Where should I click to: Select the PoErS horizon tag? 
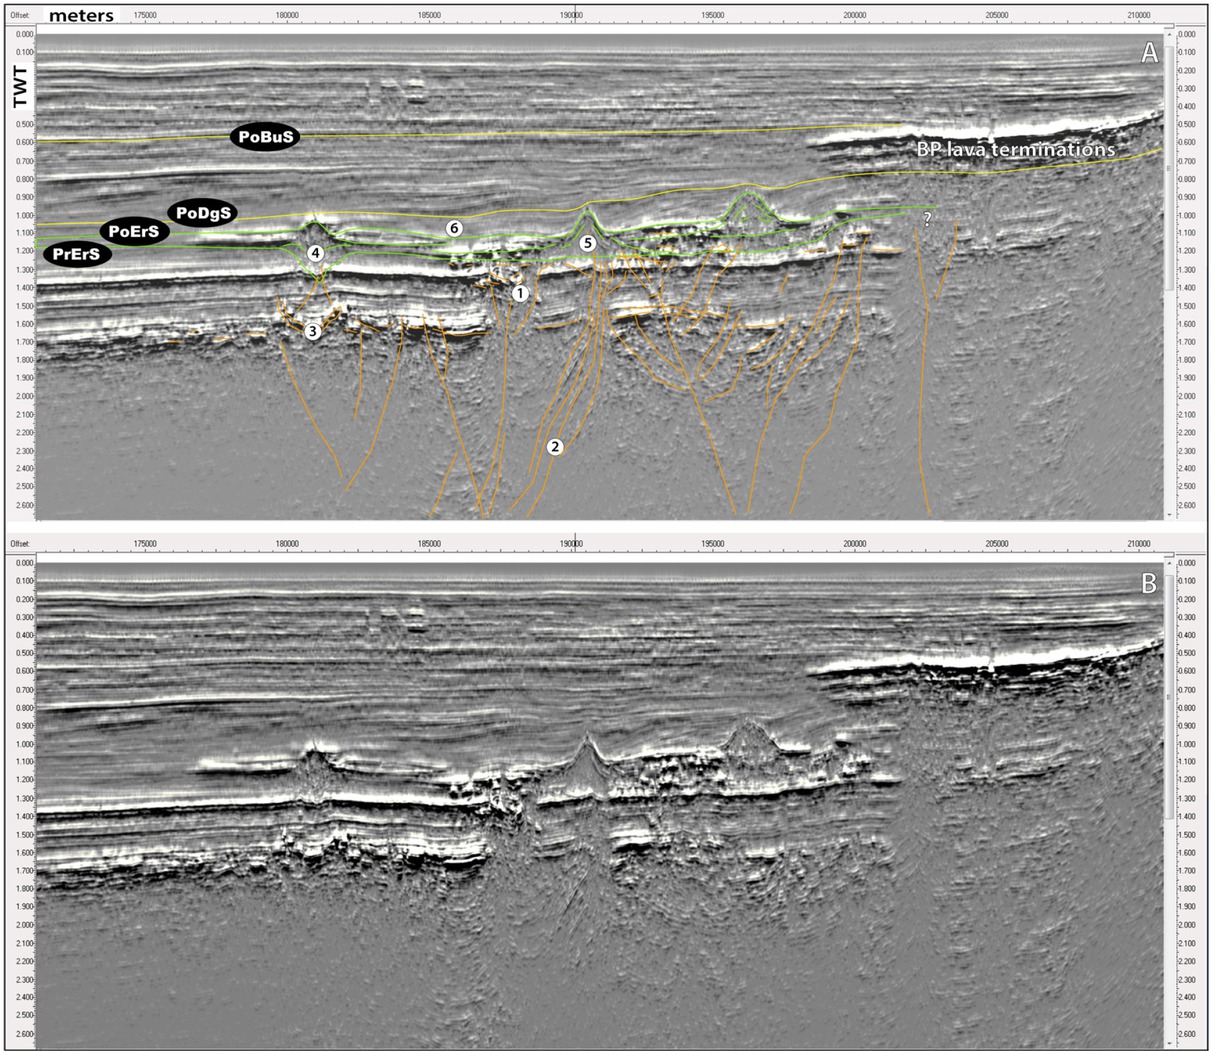pyautogui.click(x=134, y=231)
